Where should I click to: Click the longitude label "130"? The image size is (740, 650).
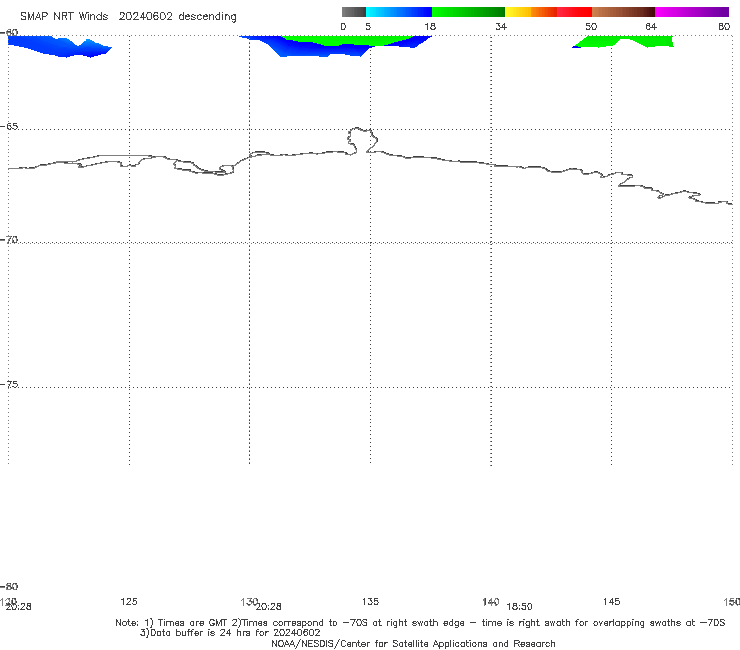click(x=249, y=601)
